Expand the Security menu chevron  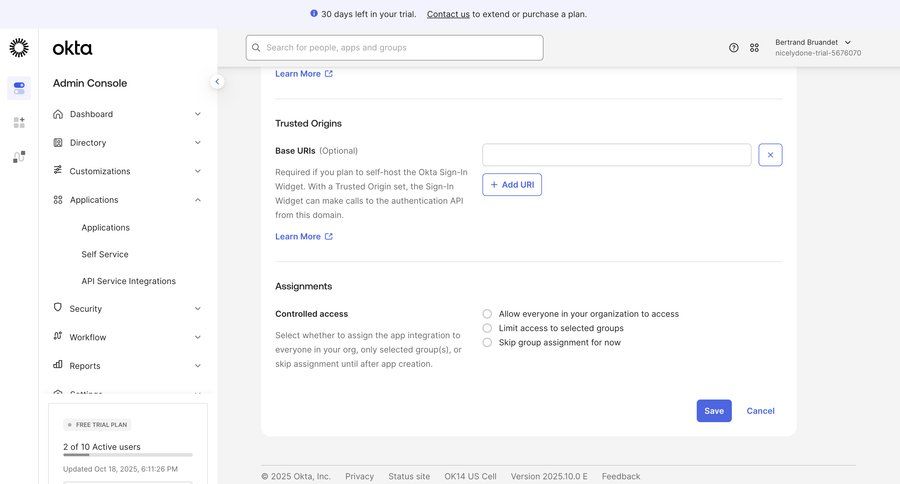[197, 308]
